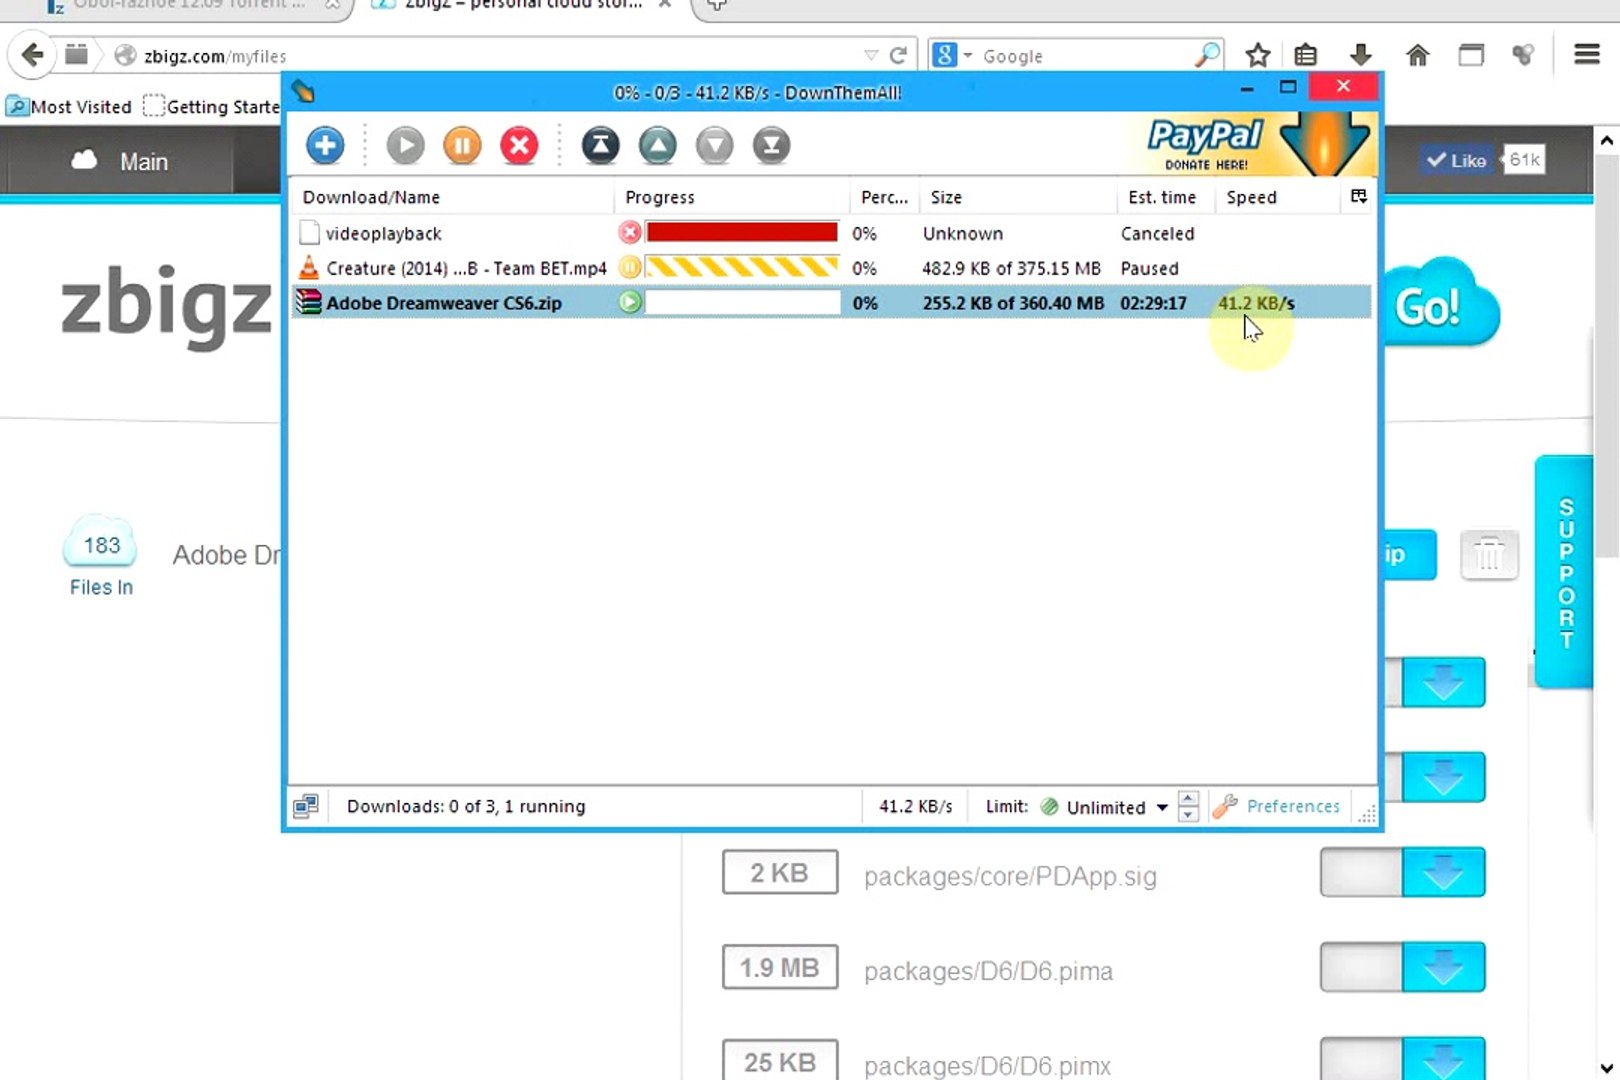This screenshot has height=1080, width=1620.
Task: Adjust speed limit with the stepper arrows
Action: point(1188,806)
